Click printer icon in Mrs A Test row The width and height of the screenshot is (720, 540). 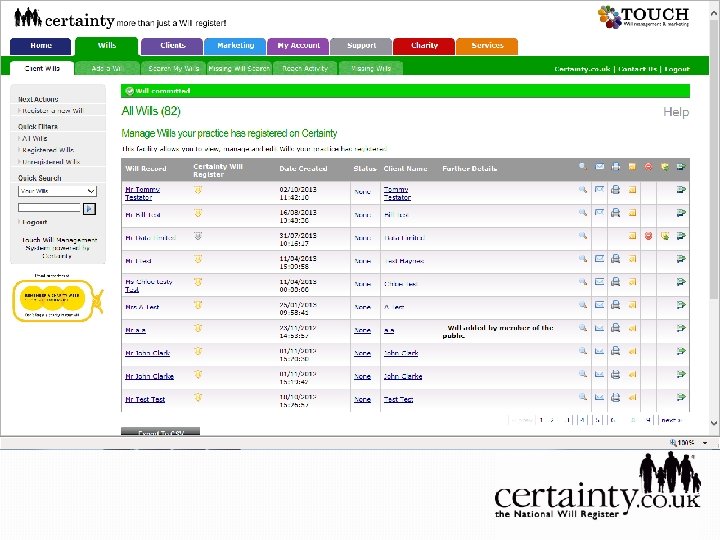616,305
